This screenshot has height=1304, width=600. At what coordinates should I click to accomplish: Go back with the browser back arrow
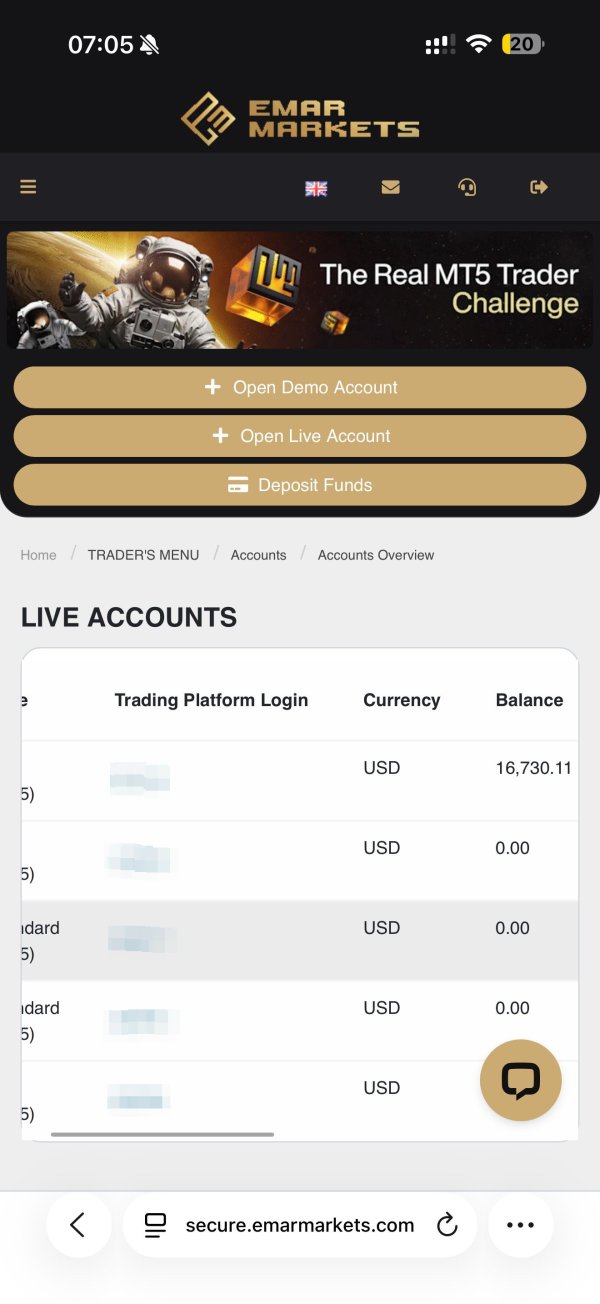coord(78,1224)
